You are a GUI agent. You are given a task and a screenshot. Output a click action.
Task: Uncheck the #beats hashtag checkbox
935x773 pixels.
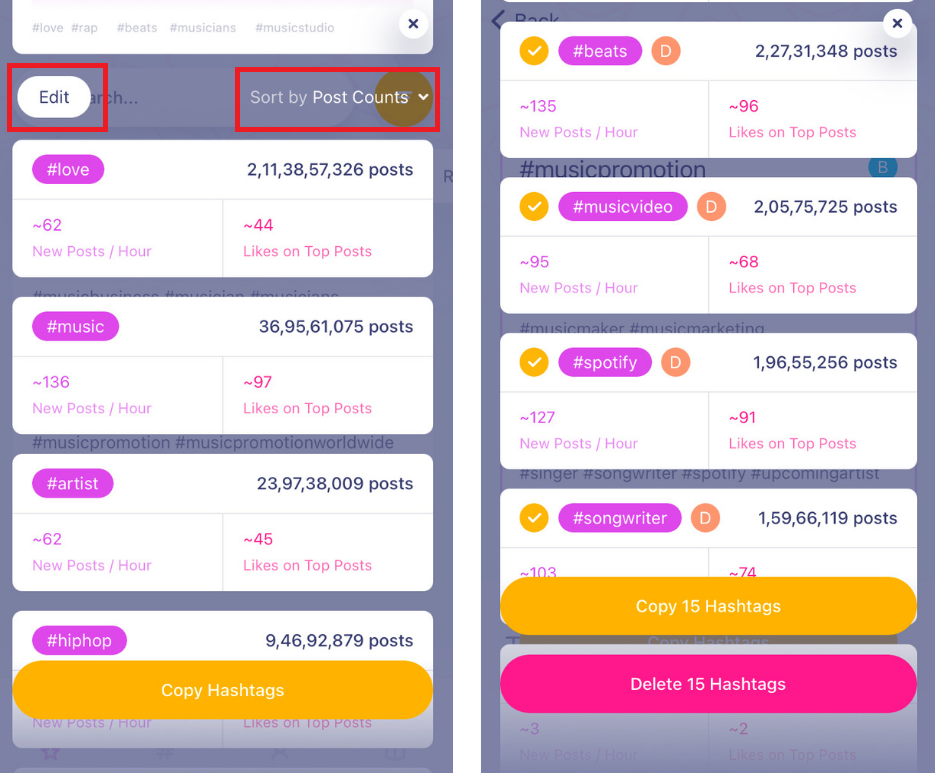535,52
